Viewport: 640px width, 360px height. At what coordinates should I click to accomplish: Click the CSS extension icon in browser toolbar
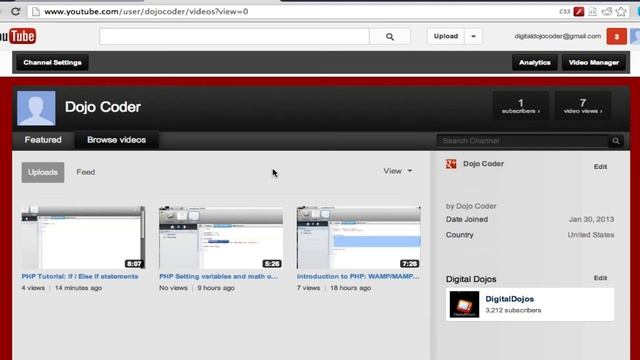coord(564,11)
